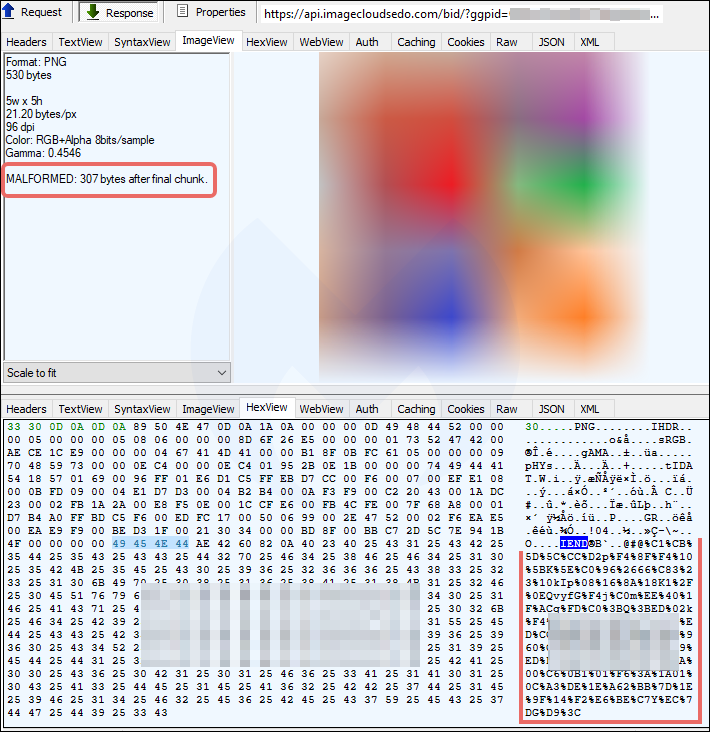Select upper TextView tab

[x=80, y=42]
